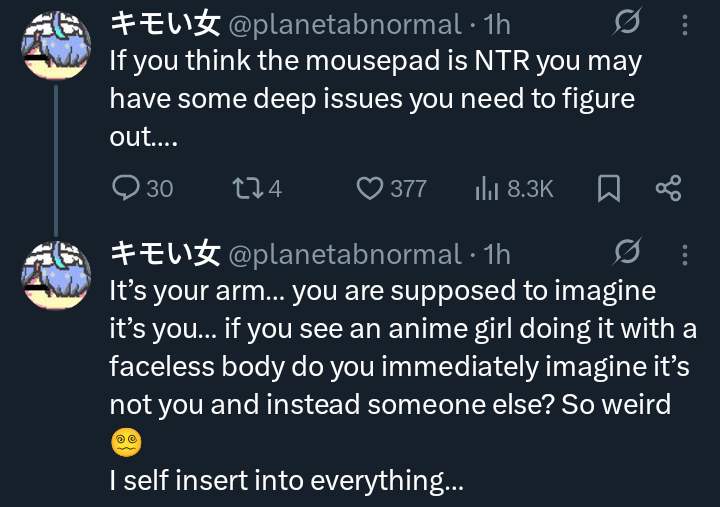This screenshot has width=720, height=507.
Task: Click the 1h timestamp on the first tweet
Action: [x=496, y=24]
